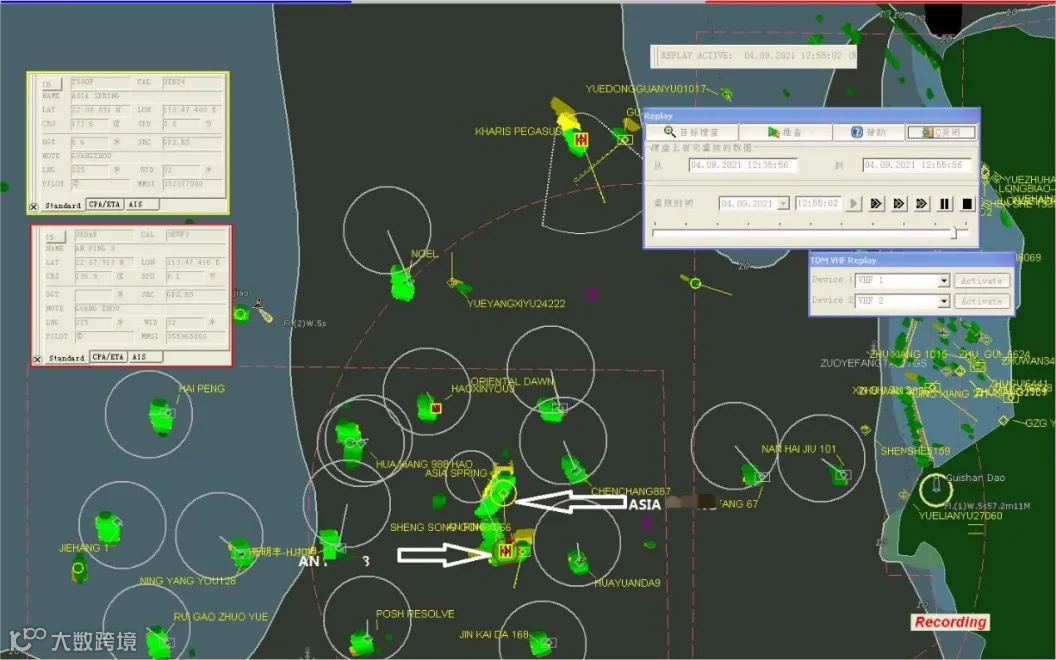Click the REPLAY ACTIVE status banner

coord(754,56)
